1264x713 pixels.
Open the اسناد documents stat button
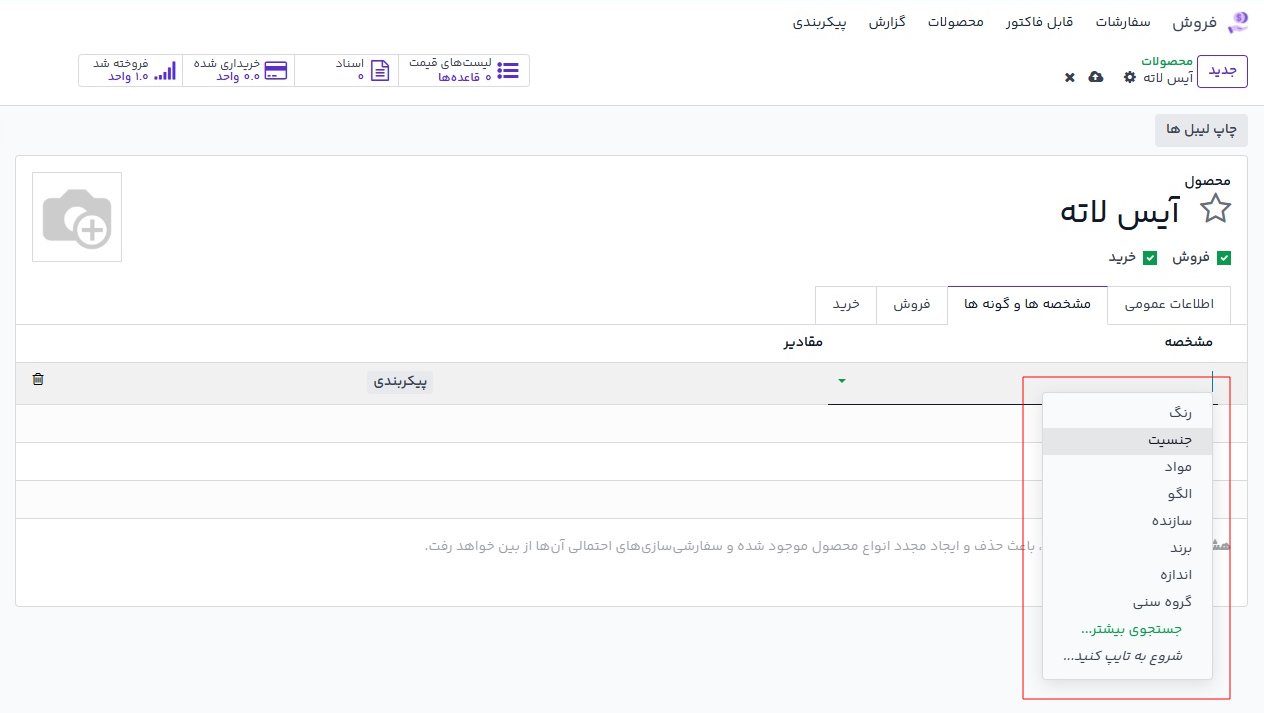346,70
